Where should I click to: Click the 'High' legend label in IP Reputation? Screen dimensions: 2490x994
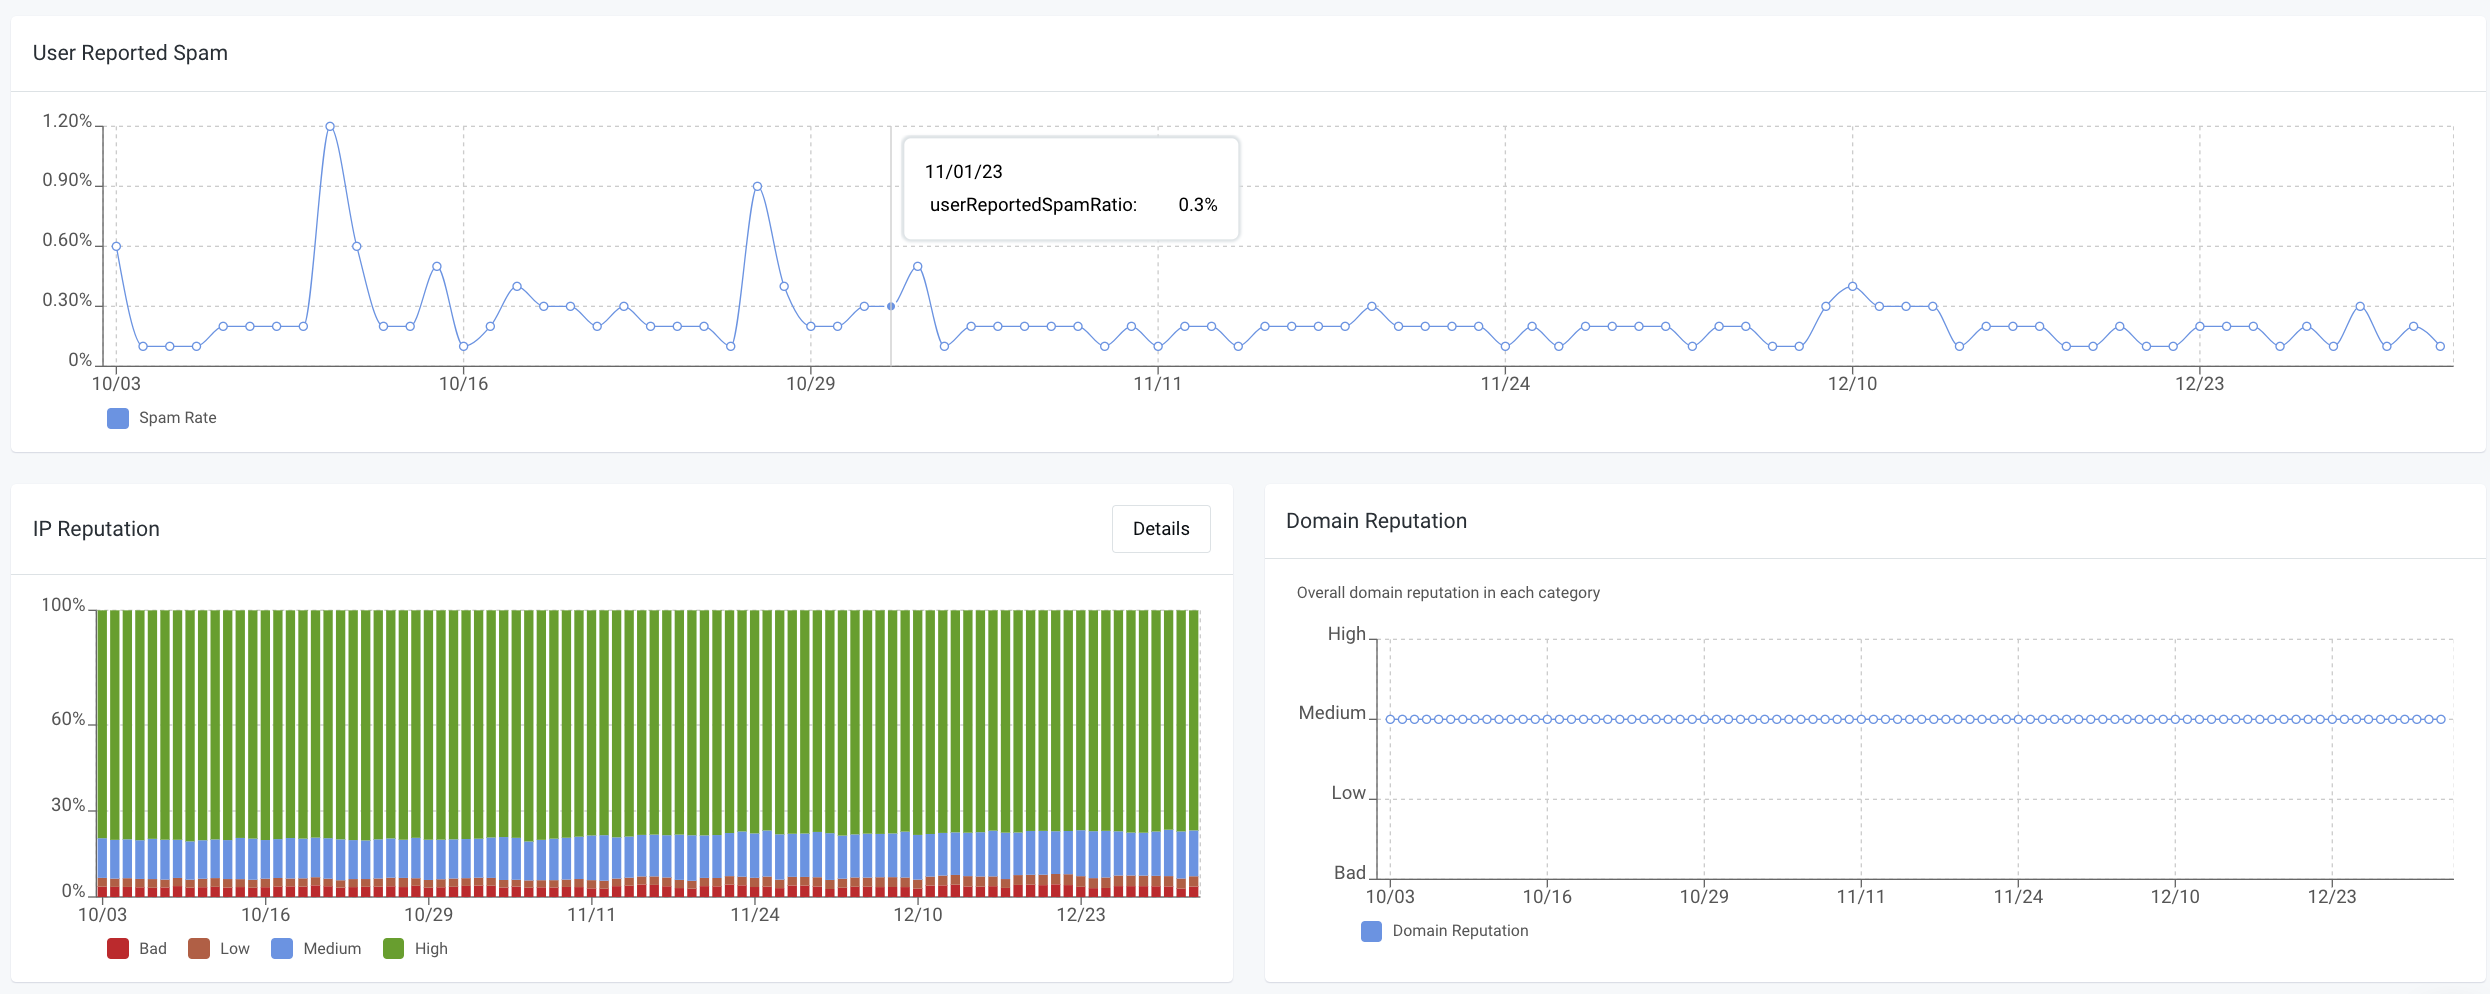point(431,948)
